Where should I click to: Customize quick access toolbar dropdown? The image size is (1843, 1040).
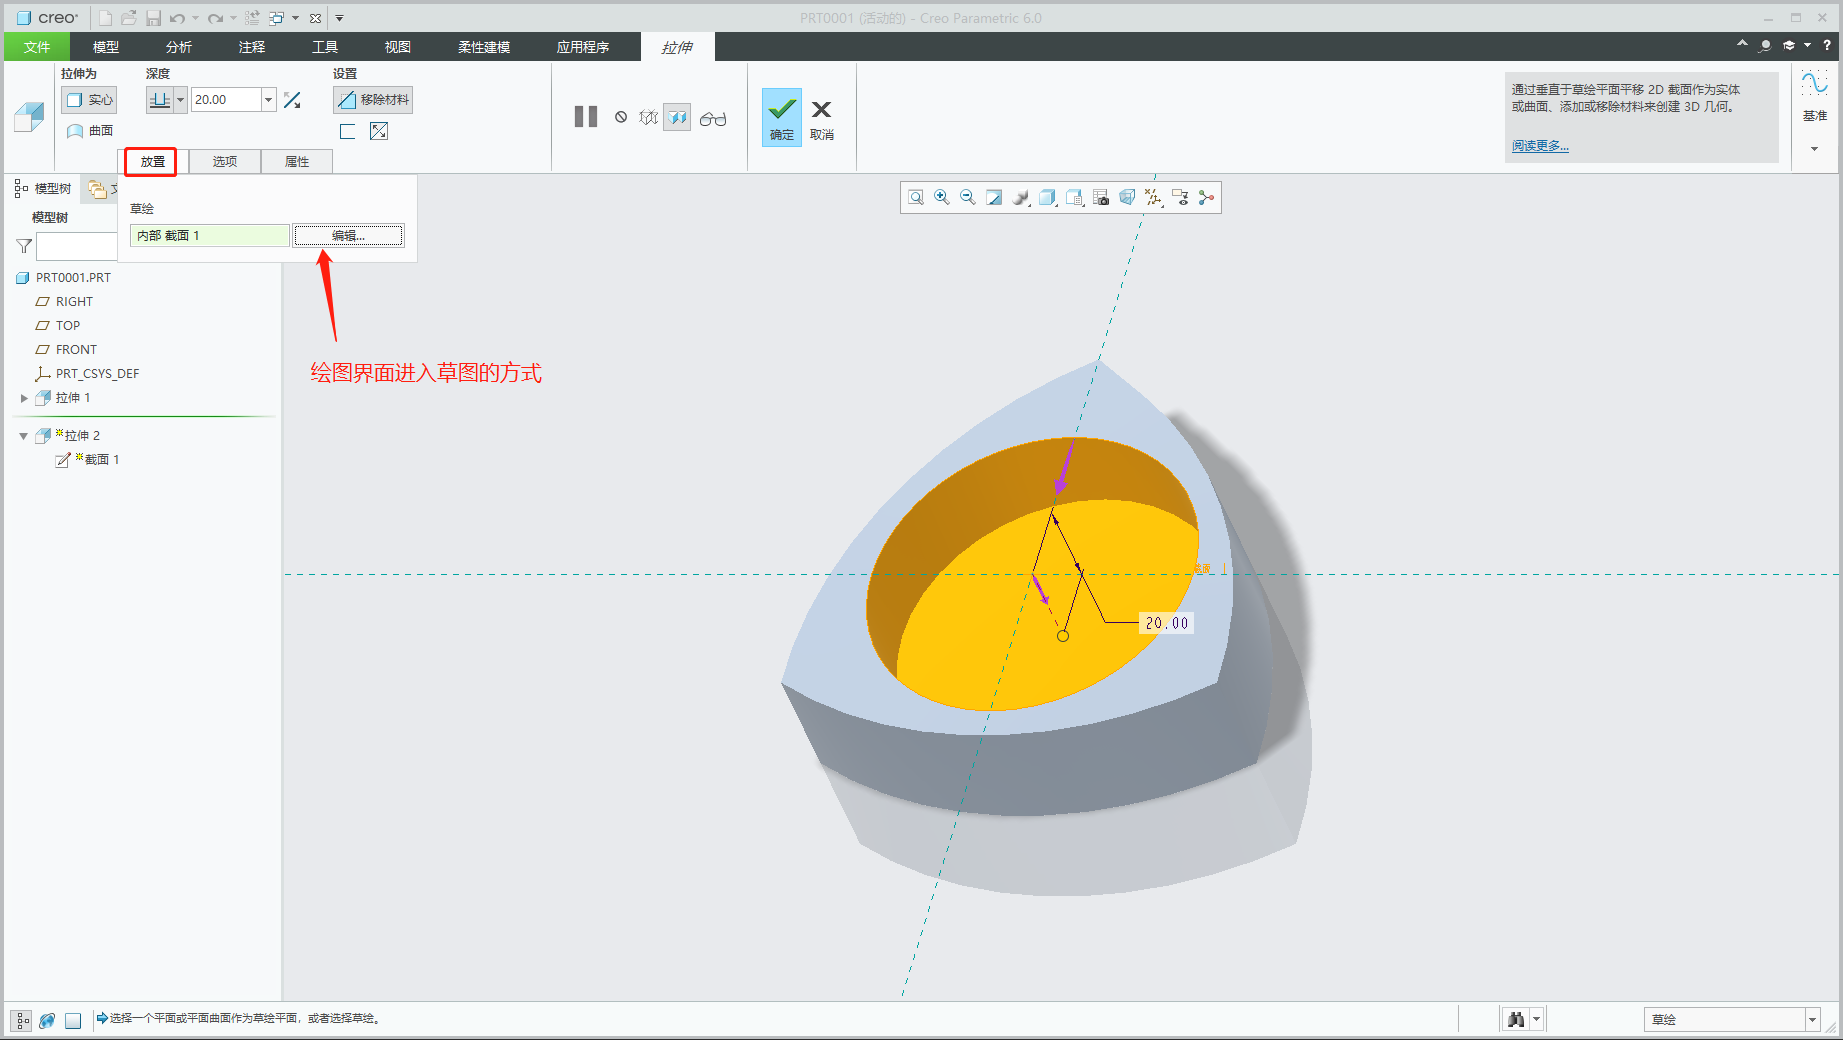point(339,18)
